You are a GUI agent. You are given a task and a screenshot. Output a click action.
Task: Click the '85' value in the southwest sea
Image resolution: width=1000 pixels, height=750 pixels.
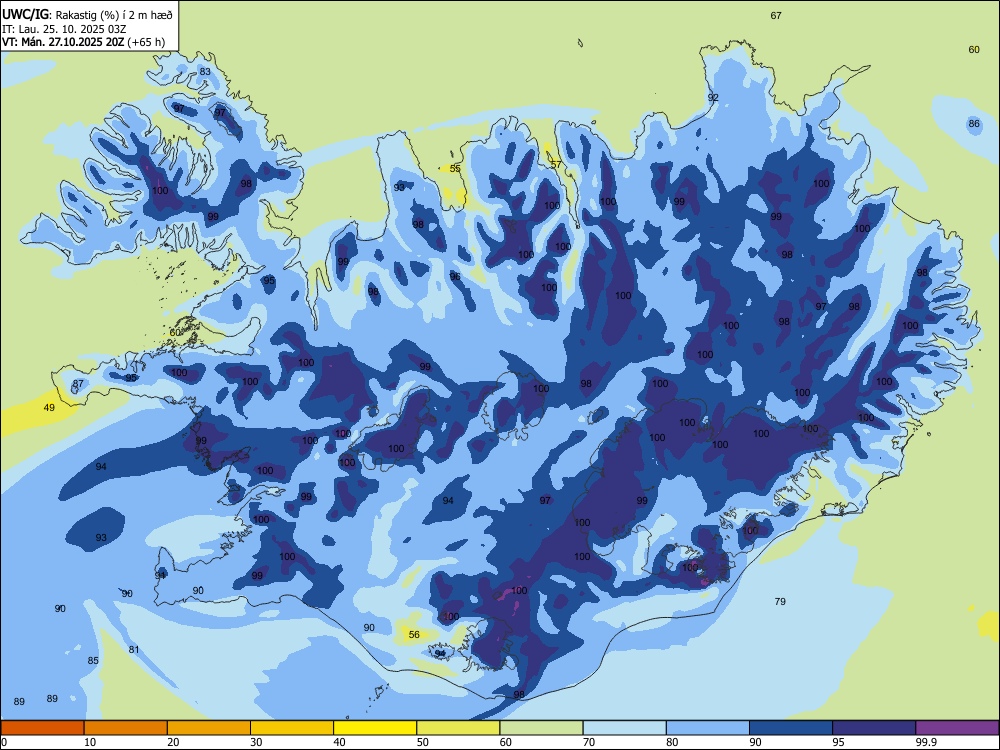click(93, 661)
